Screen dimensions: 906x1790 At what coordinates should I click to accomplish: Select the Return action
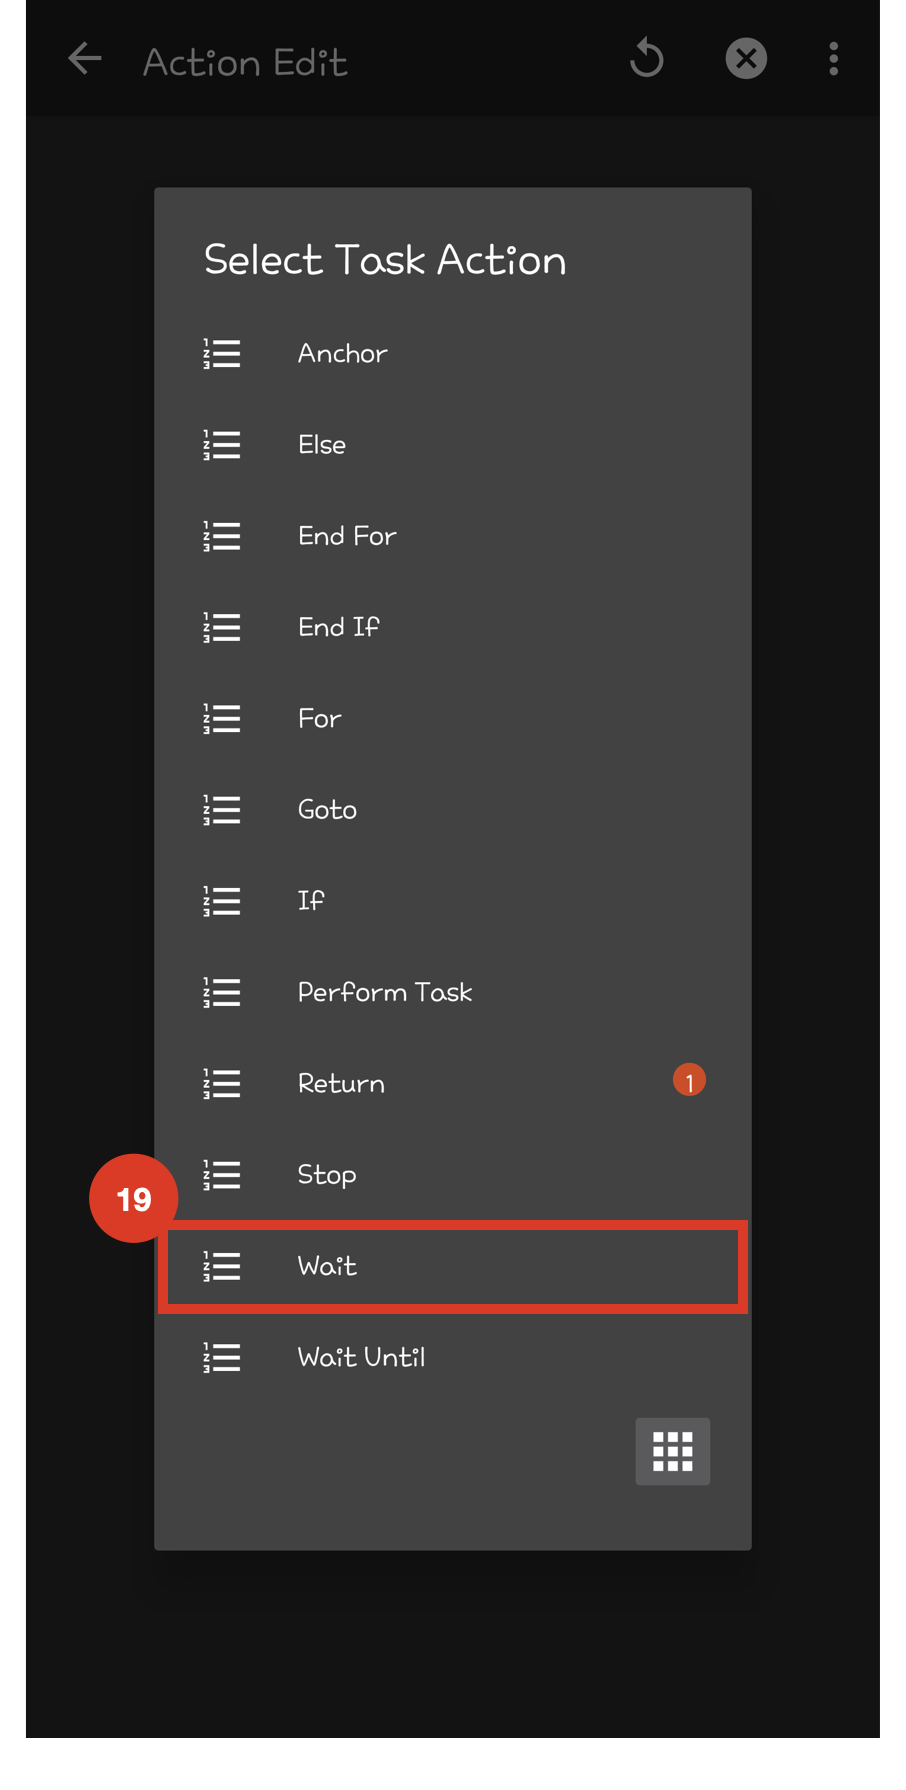tap(341, 1084)
